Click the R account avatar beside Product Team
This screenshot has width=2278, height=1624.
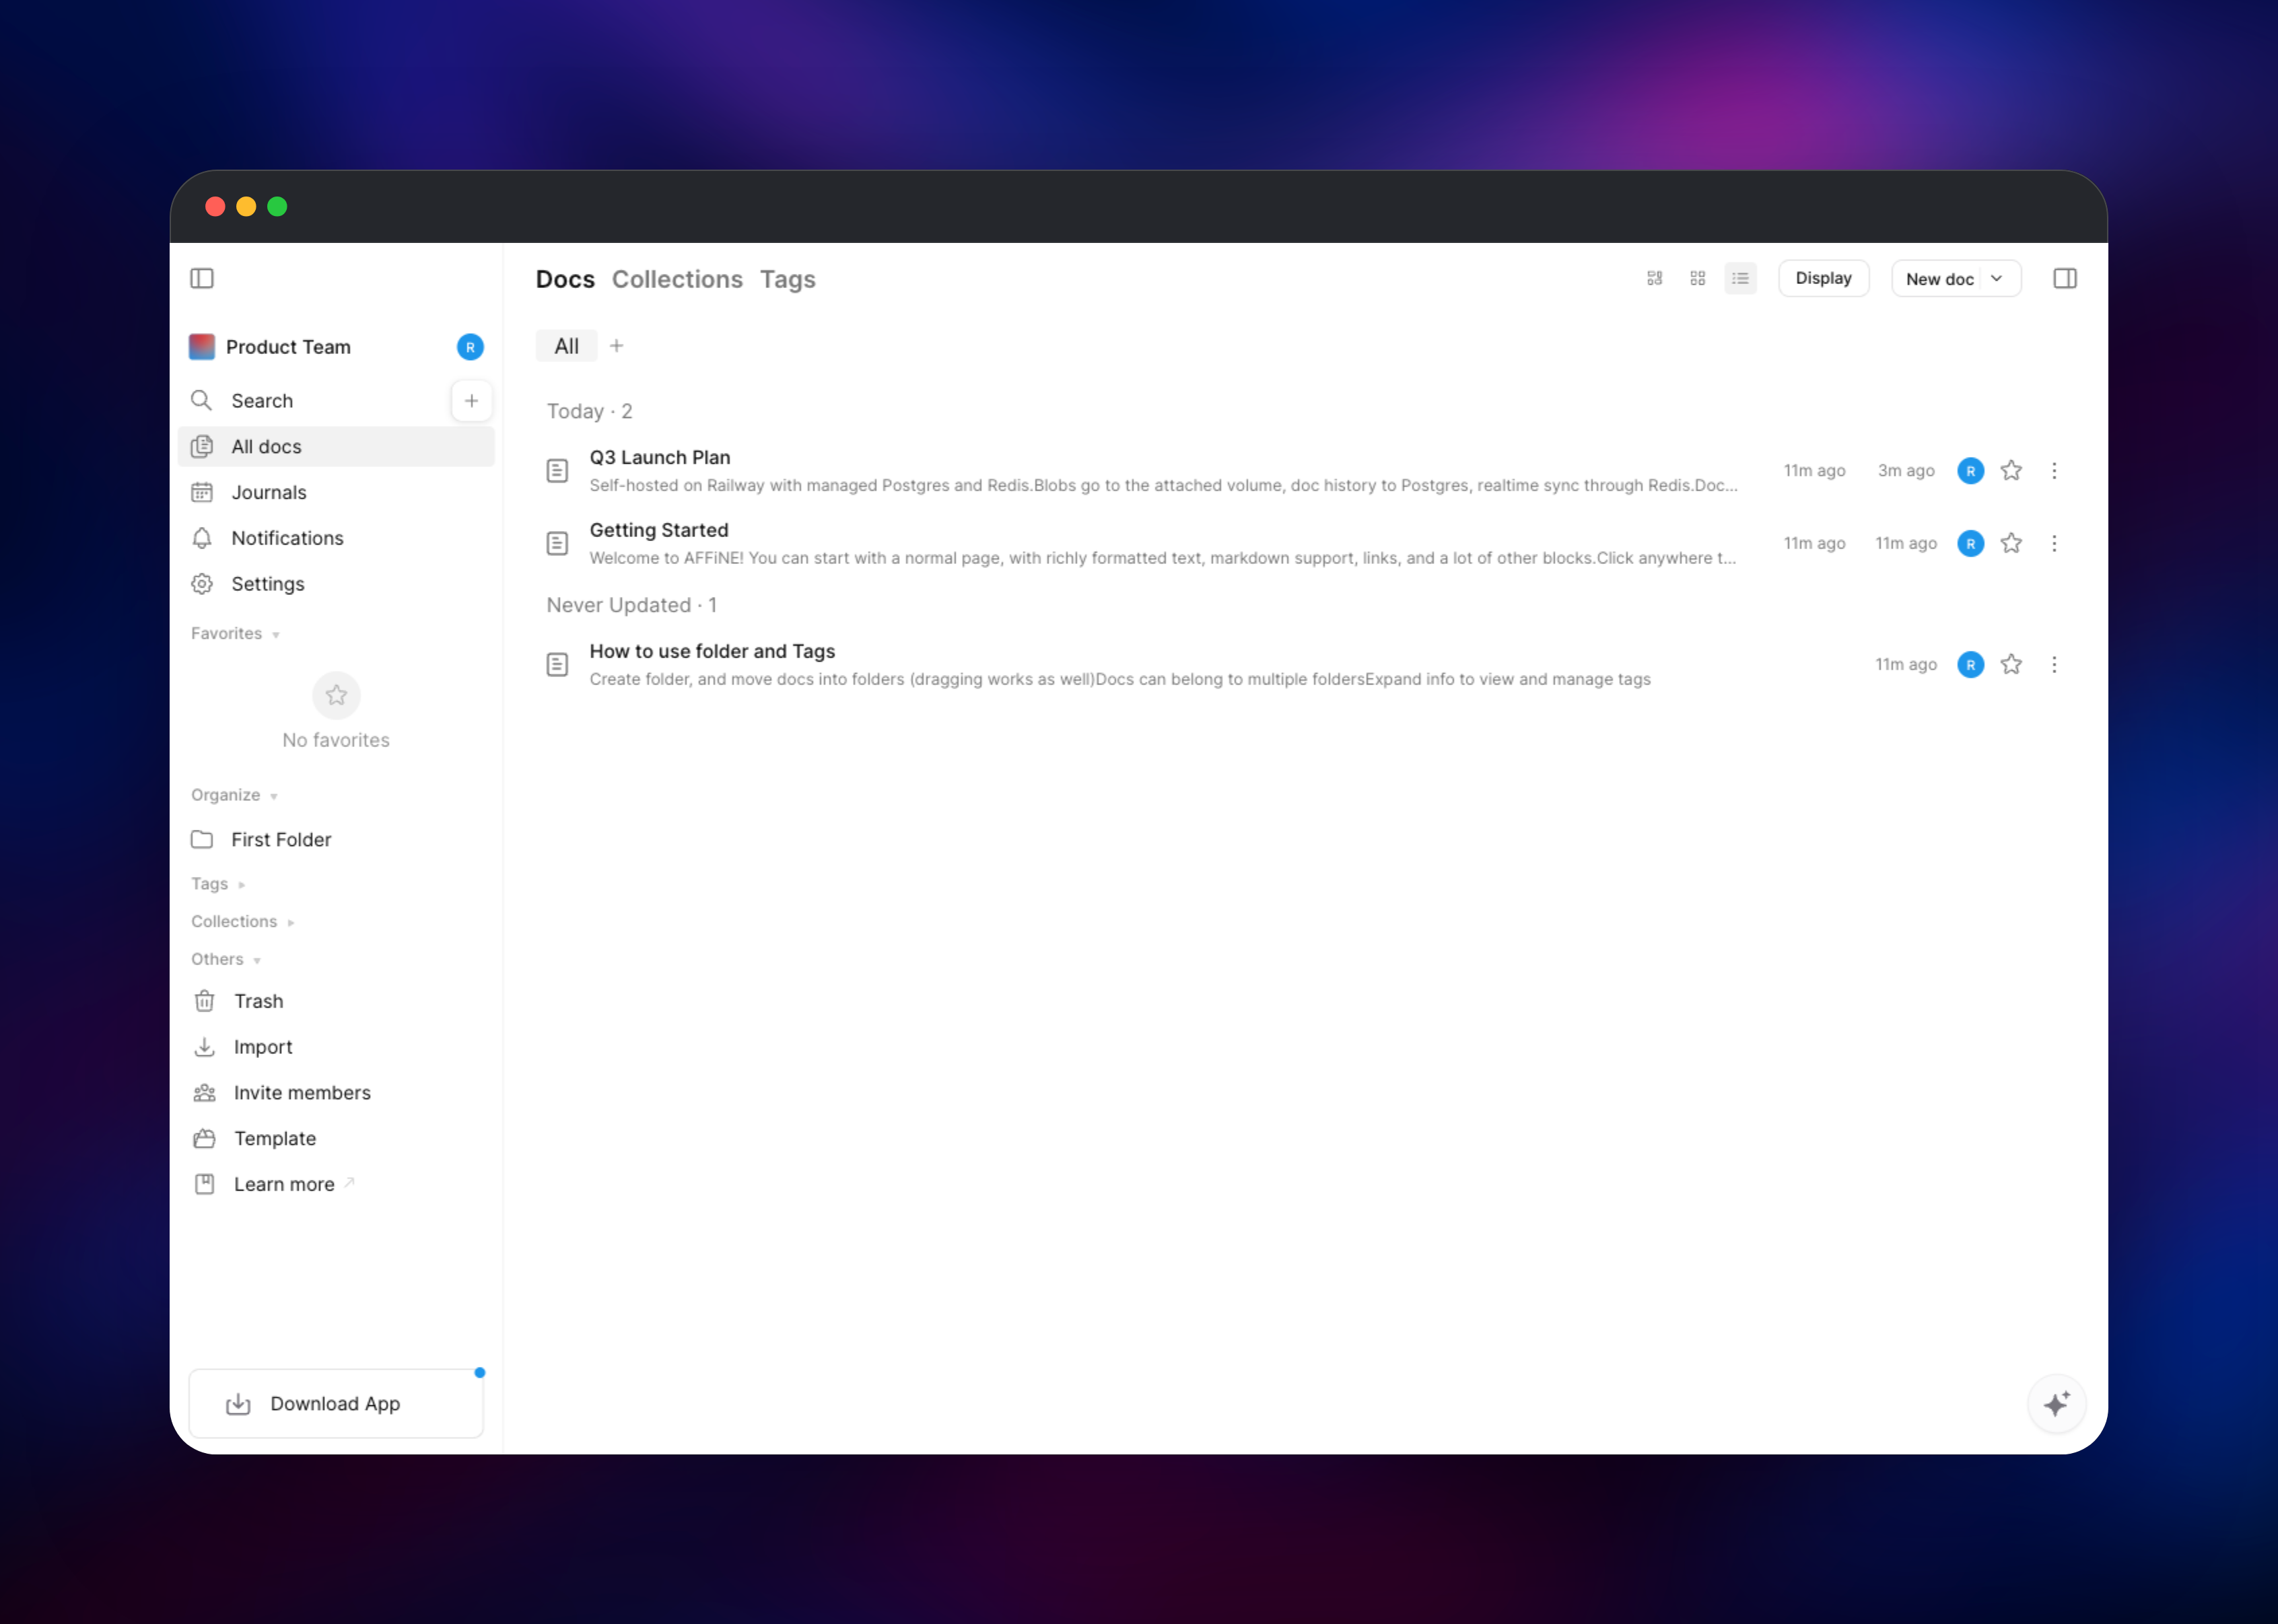coord(470,347)
